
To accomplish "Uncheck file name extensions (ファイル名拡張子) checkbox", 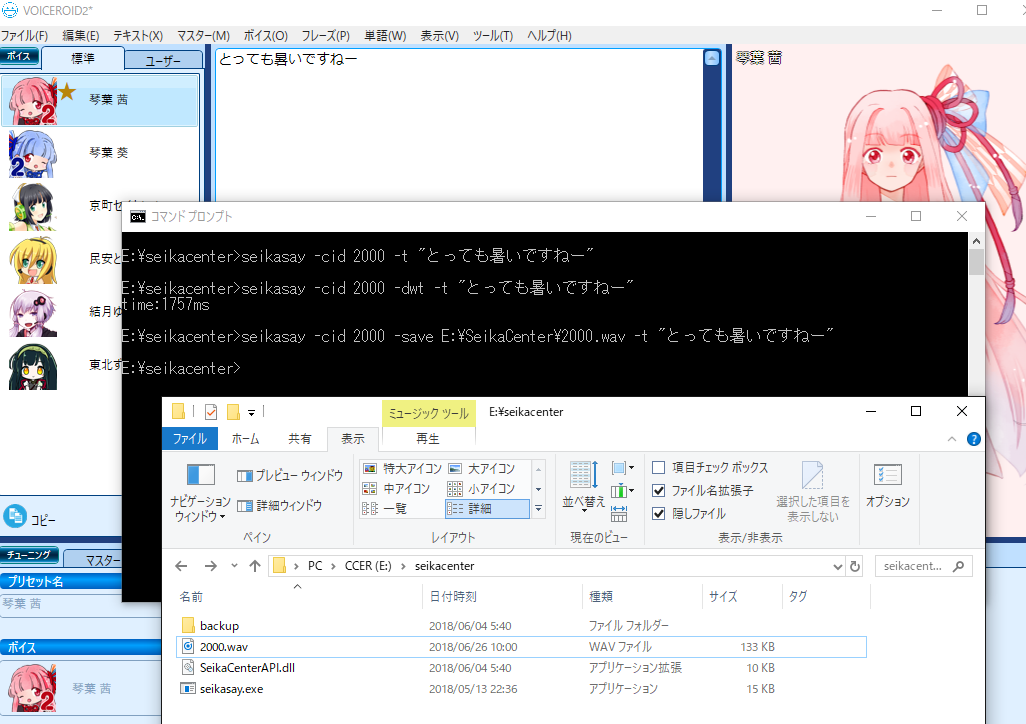I will (x=659, y=491).
